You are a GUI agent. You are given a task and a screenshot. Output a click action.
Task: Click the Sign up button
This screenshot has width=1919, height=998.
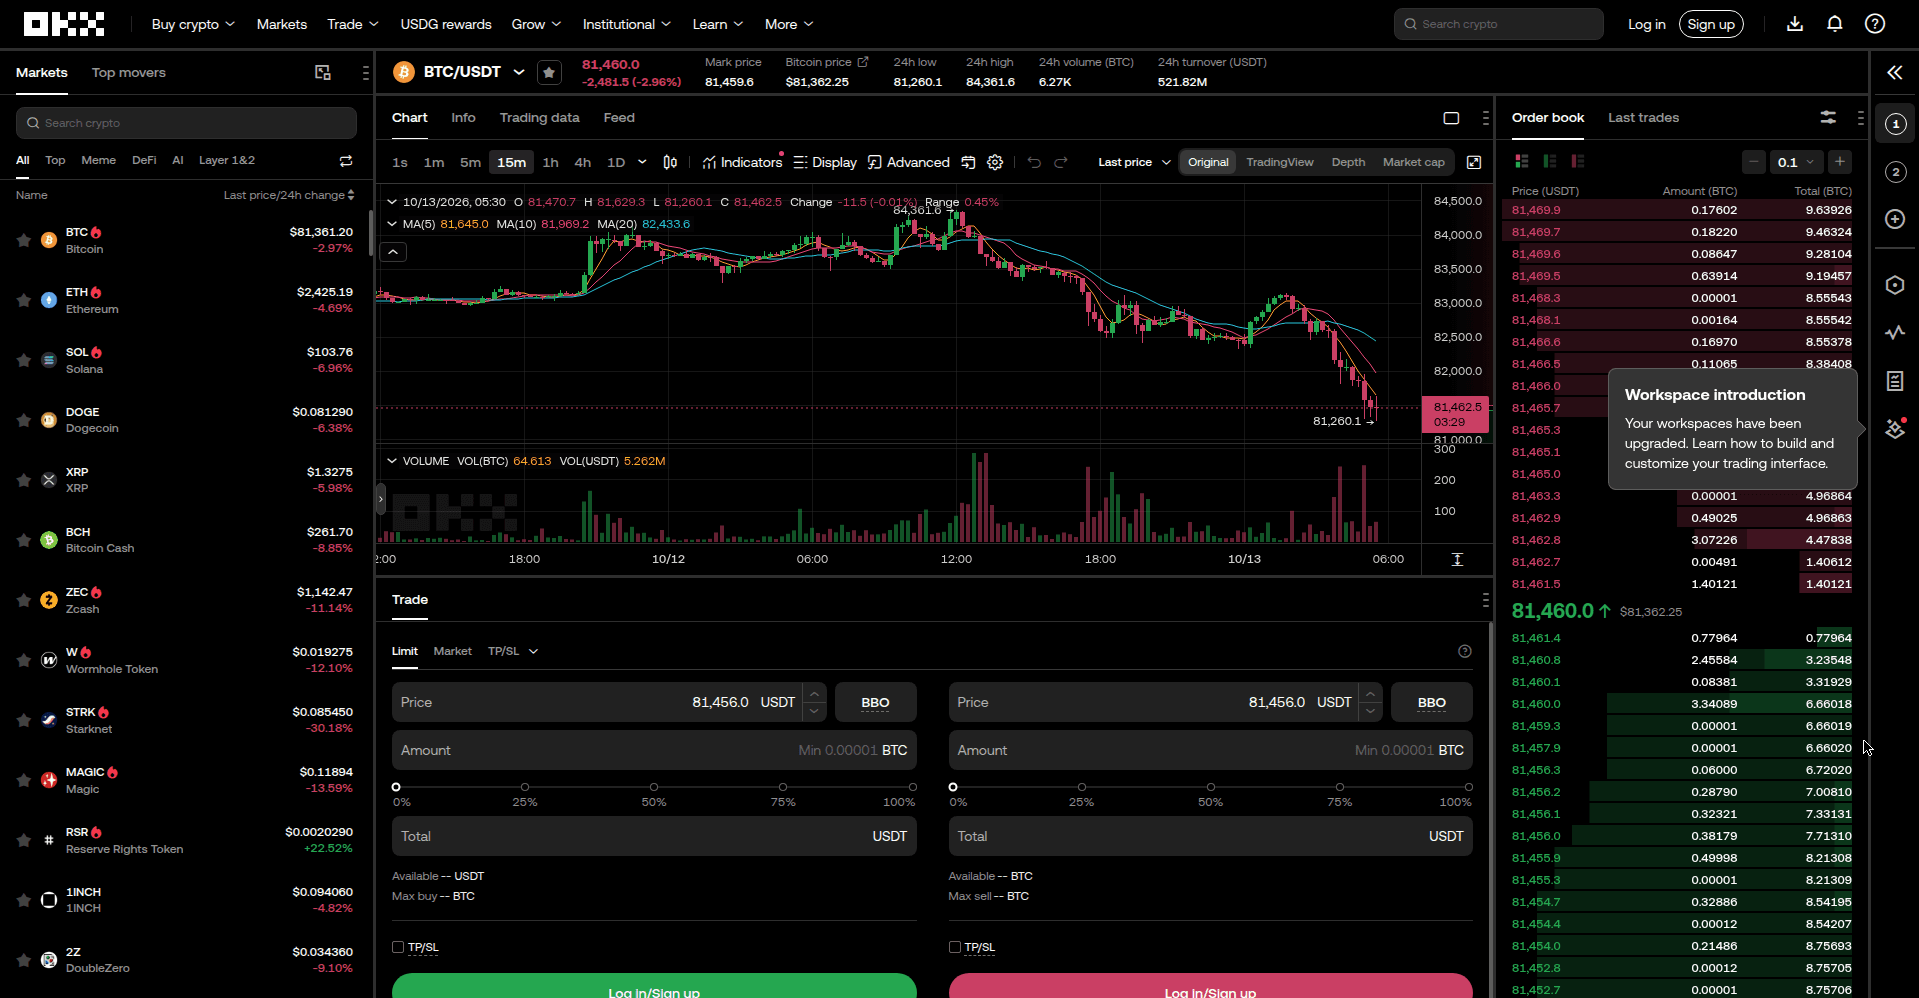[x=1711, y=24]
